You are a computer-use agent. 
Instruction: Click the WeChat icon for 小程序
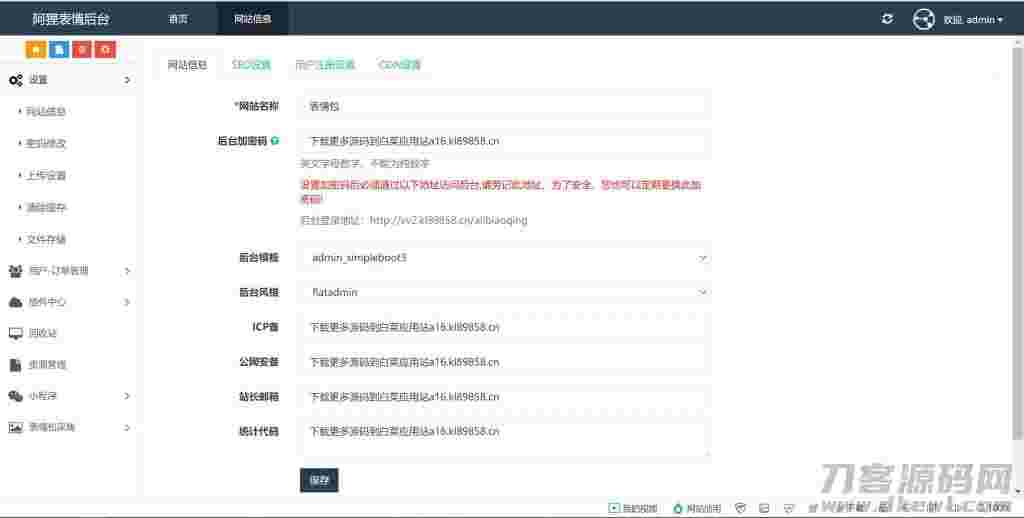coord(16,396)
